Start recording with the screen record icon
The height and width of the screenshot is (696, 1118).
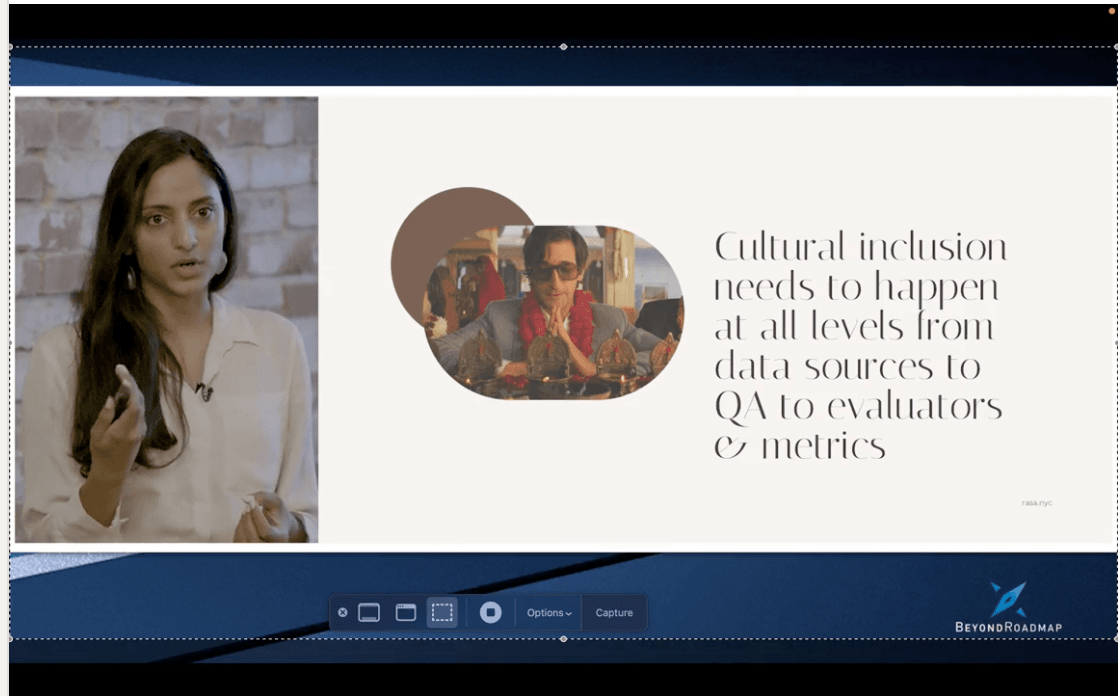click(x=490, y=613)
